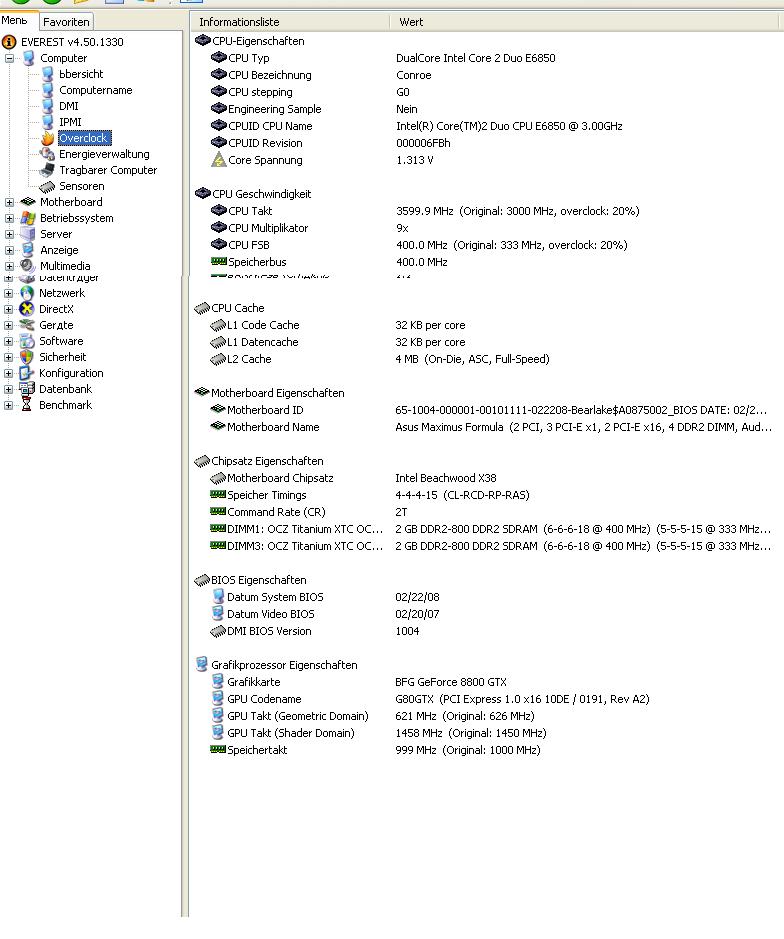
Task: Click the Computer node icon
Action: tap(28, 58)
